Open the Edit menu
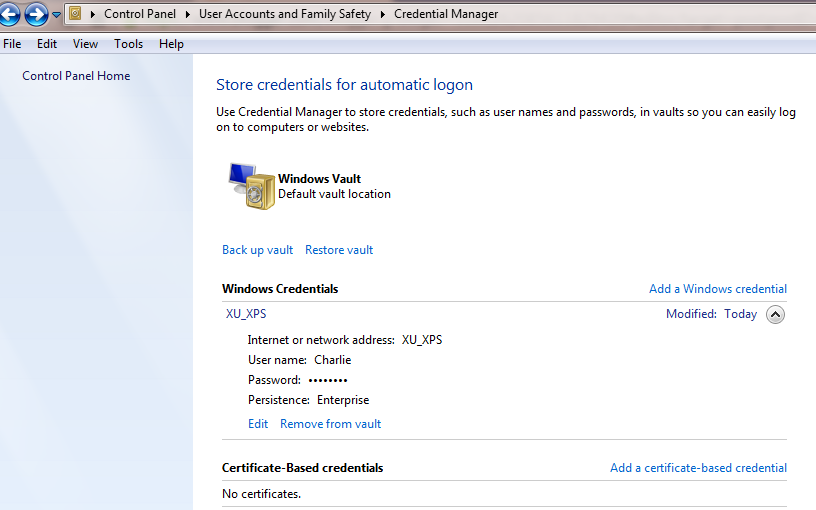This screenshot has height=510, width=816. [x=47, y=44]
